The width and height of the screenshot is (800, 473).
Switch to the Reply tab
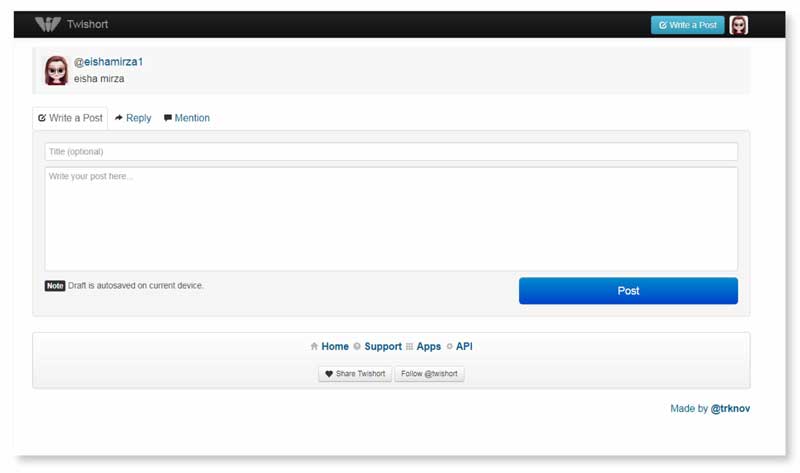point(133,118)
